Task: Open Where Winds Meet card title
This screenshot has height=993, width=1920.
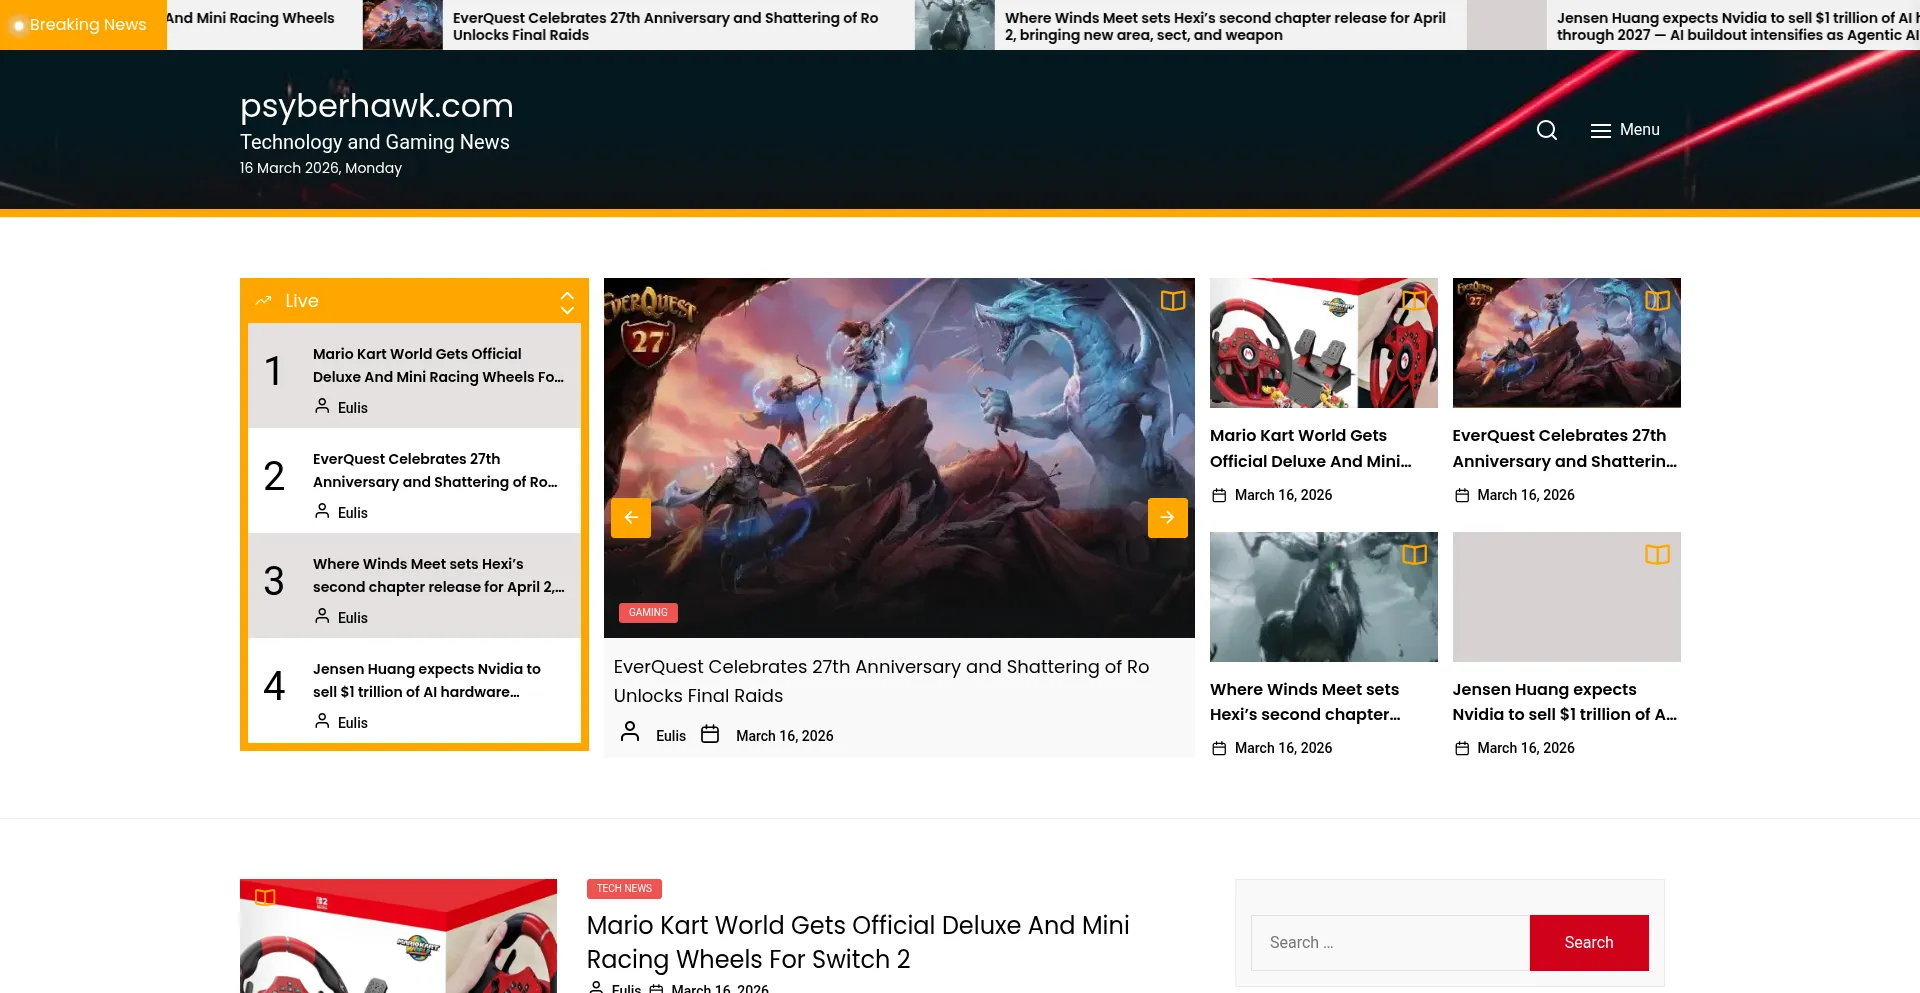Action: pyautogui.click(x=1305, y=702)
